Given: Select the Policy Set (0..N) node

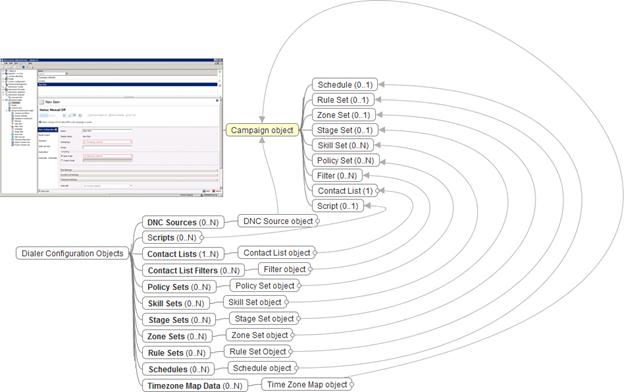Looking at the screenshot, I should point(345,160).
